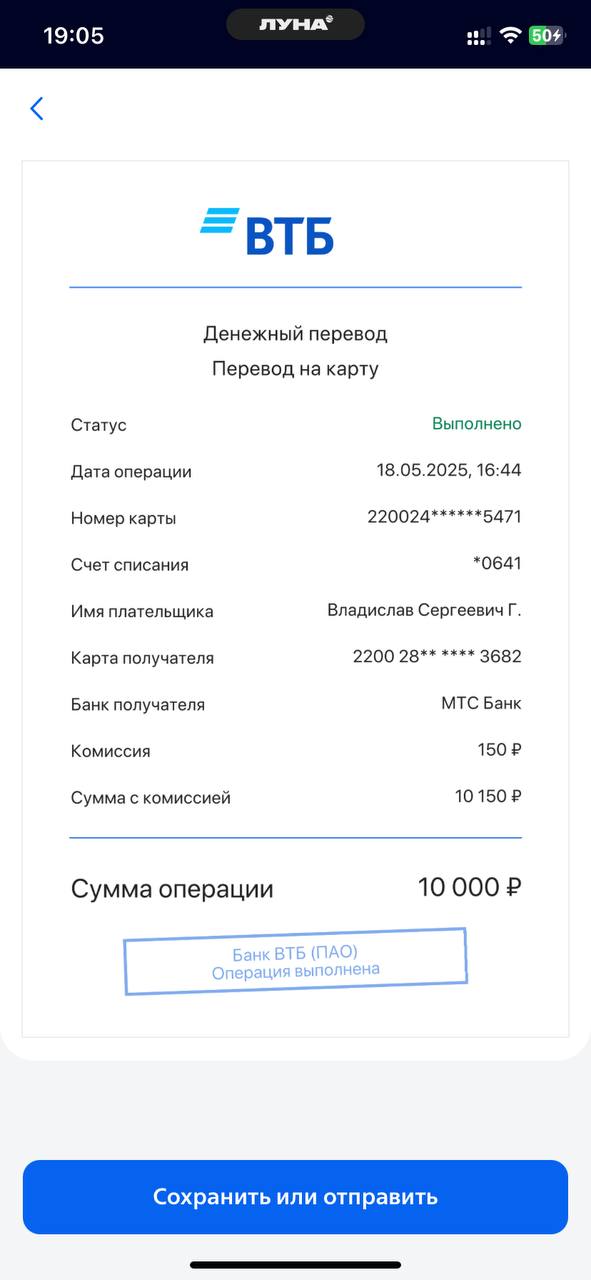Tap the payer name Владислав Сергеевич Г.
591x1280 pixels.
(424, 610)
